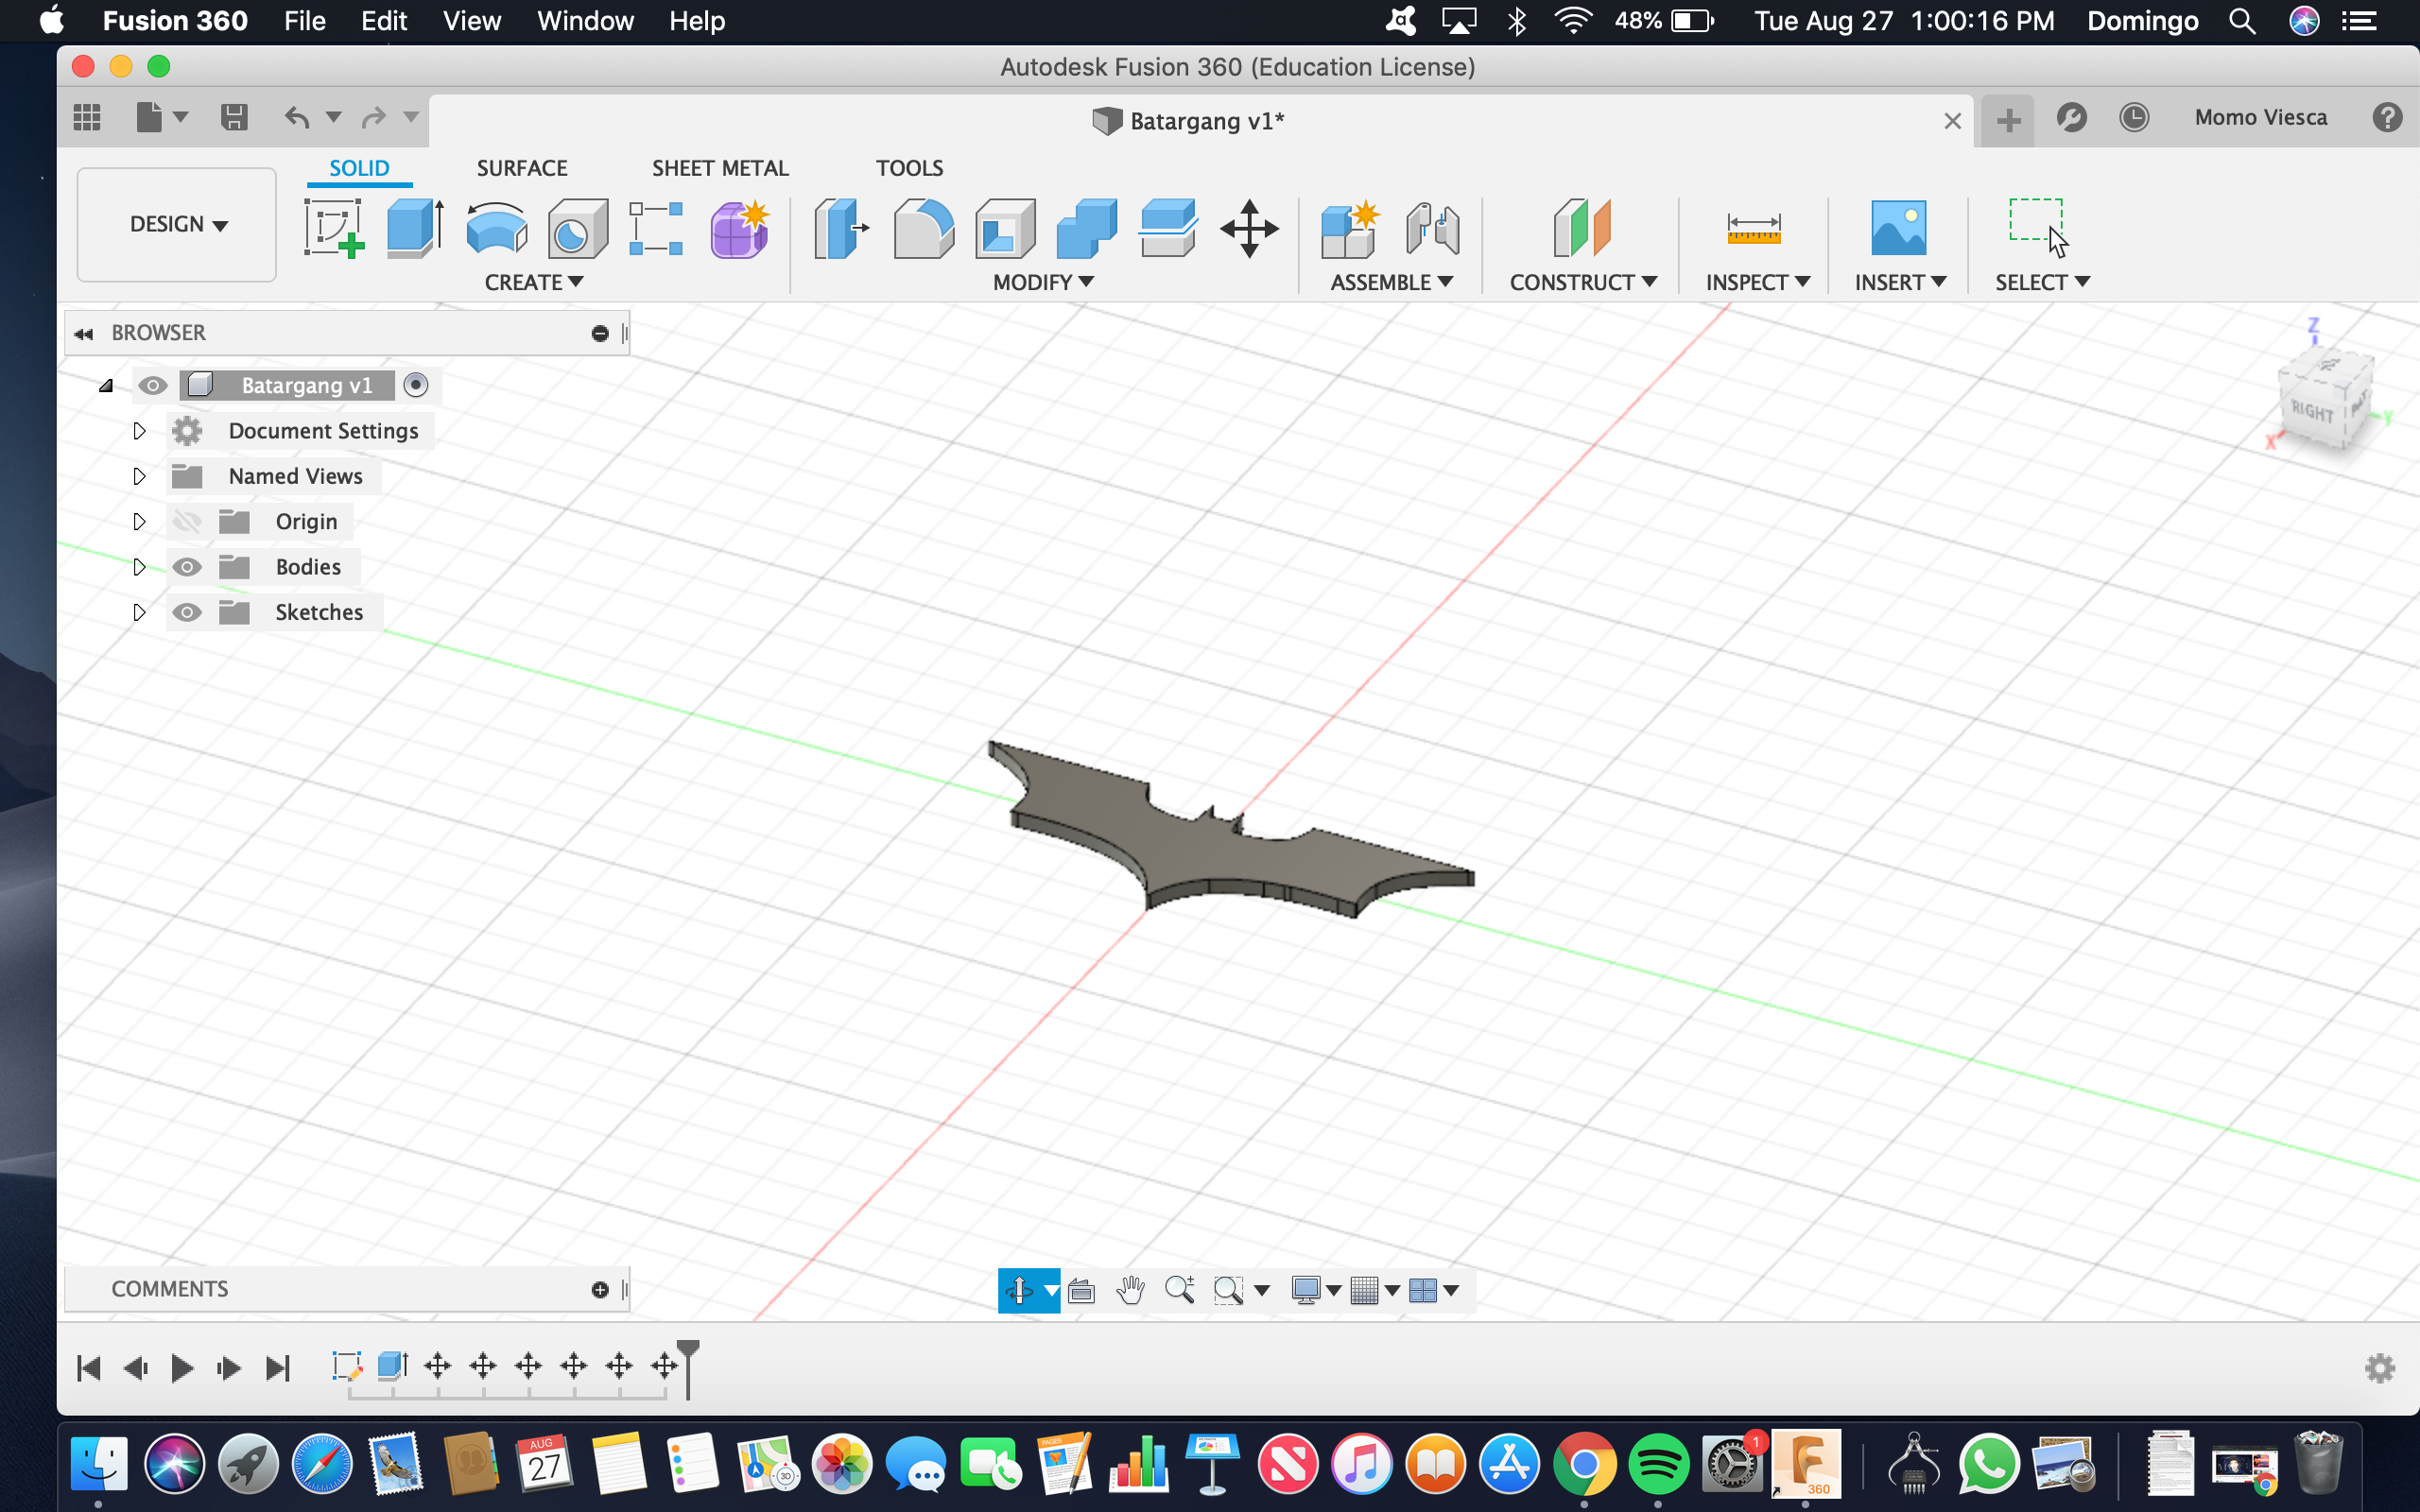Select the Fillet tool
Image resolution: width=2420 pixels, height=1512 pixels.
pyautogui.click(x=923, y=228)
